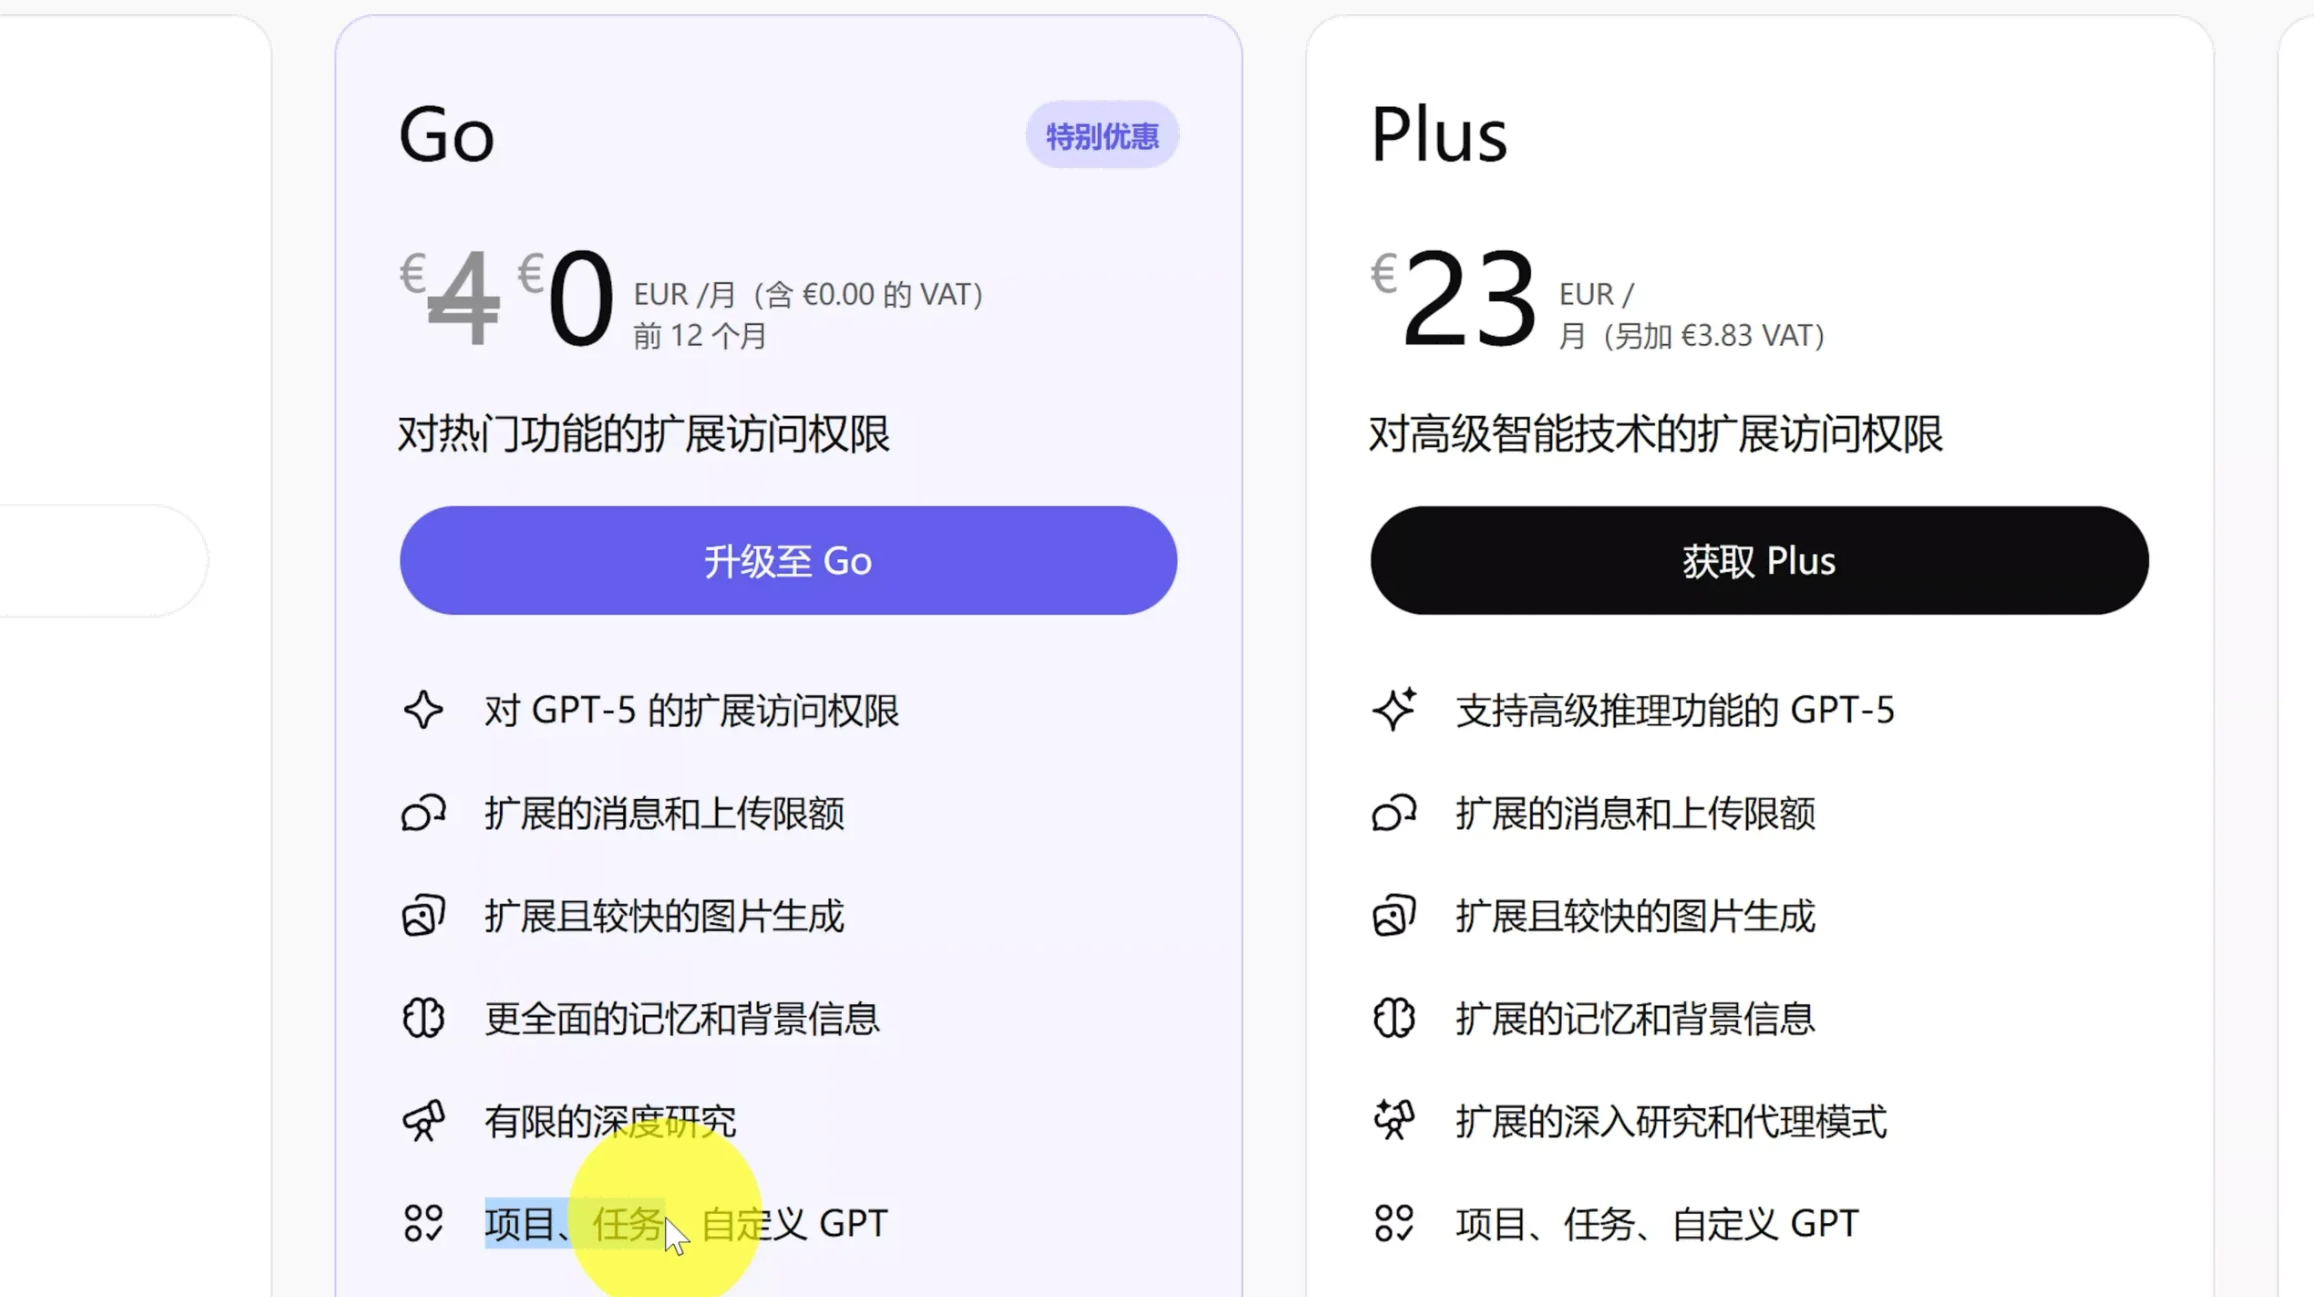Click the 特别优惠 badge
This screenshot has height=1297, width=2314.
click(x=1102, y=134)
